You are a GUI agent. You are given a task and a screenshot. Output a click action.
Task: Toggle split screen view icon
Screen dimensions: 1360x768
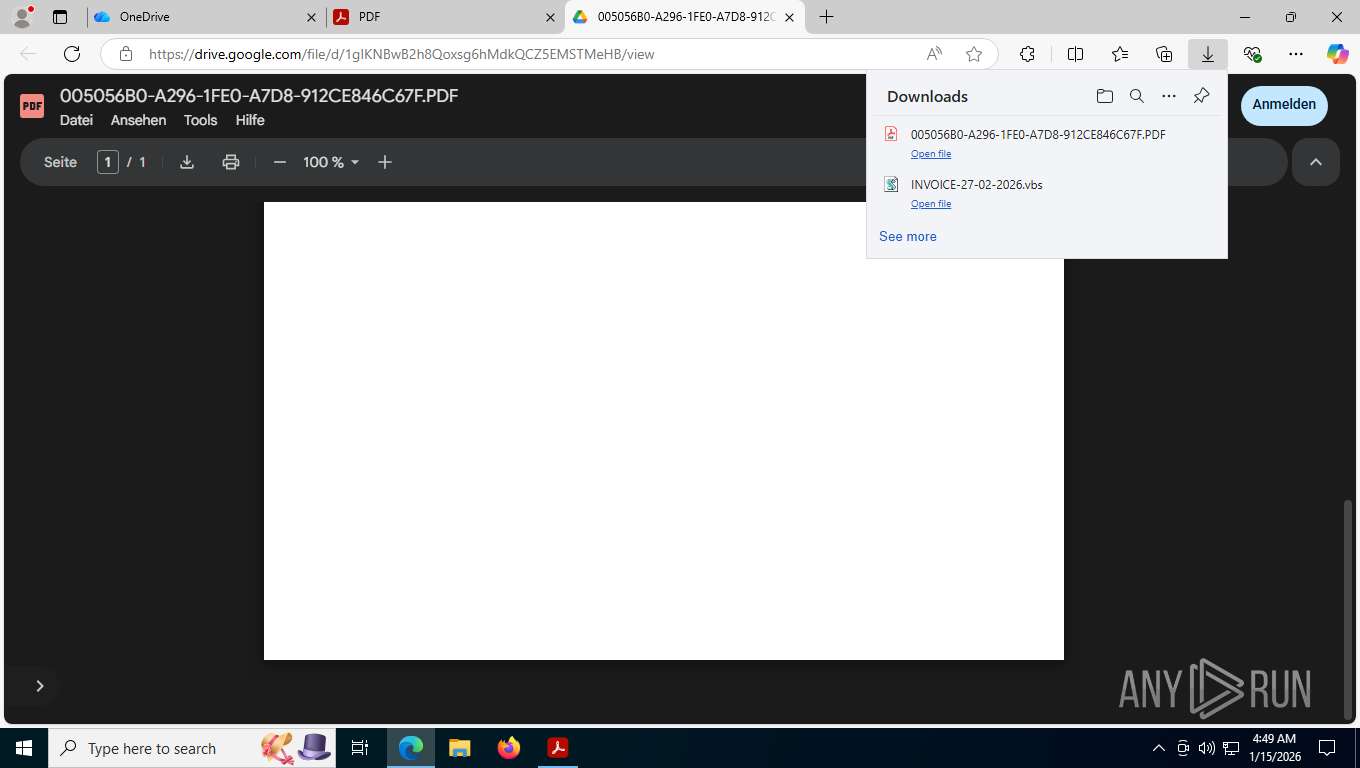click(x=1075, y=54)
